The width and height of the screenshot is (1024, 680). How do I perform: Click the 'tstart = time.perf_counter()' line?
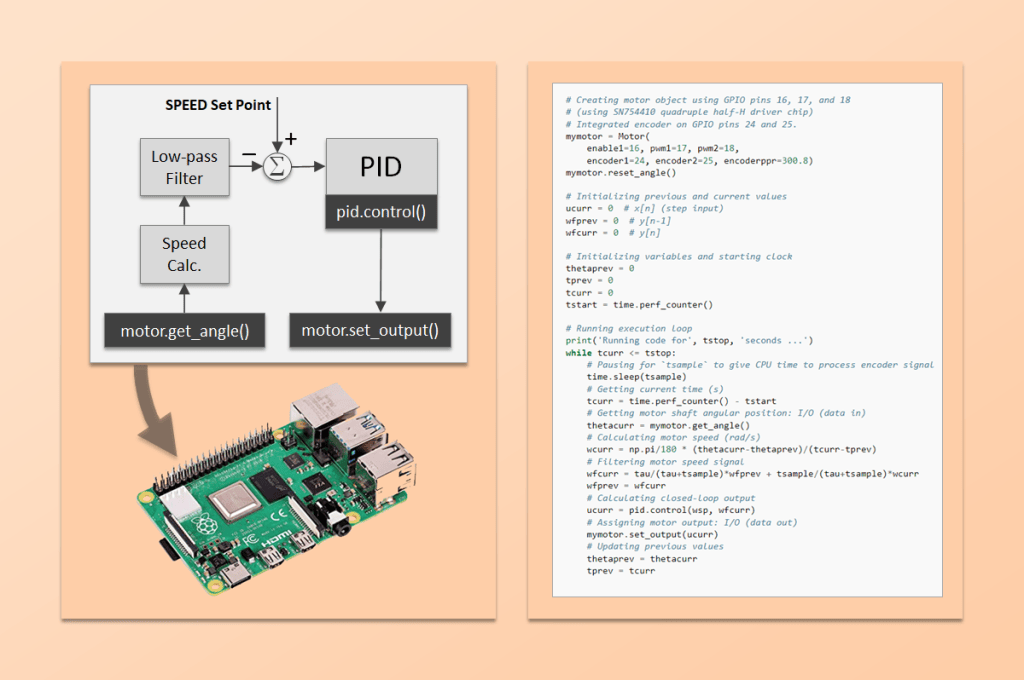[x=639, y=304]
